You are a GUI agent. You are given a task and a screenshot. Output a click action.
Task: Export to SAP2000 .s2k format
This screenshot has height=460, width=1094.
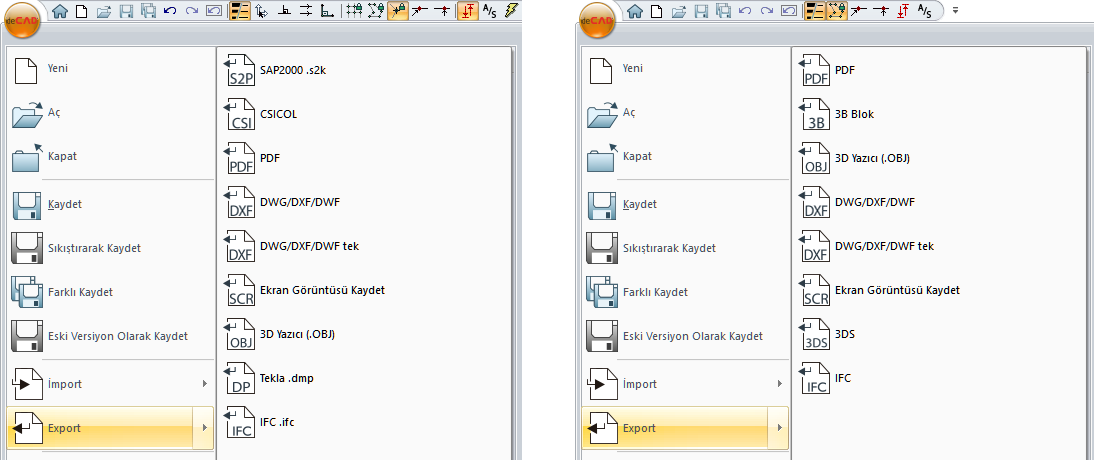(279, 70)
